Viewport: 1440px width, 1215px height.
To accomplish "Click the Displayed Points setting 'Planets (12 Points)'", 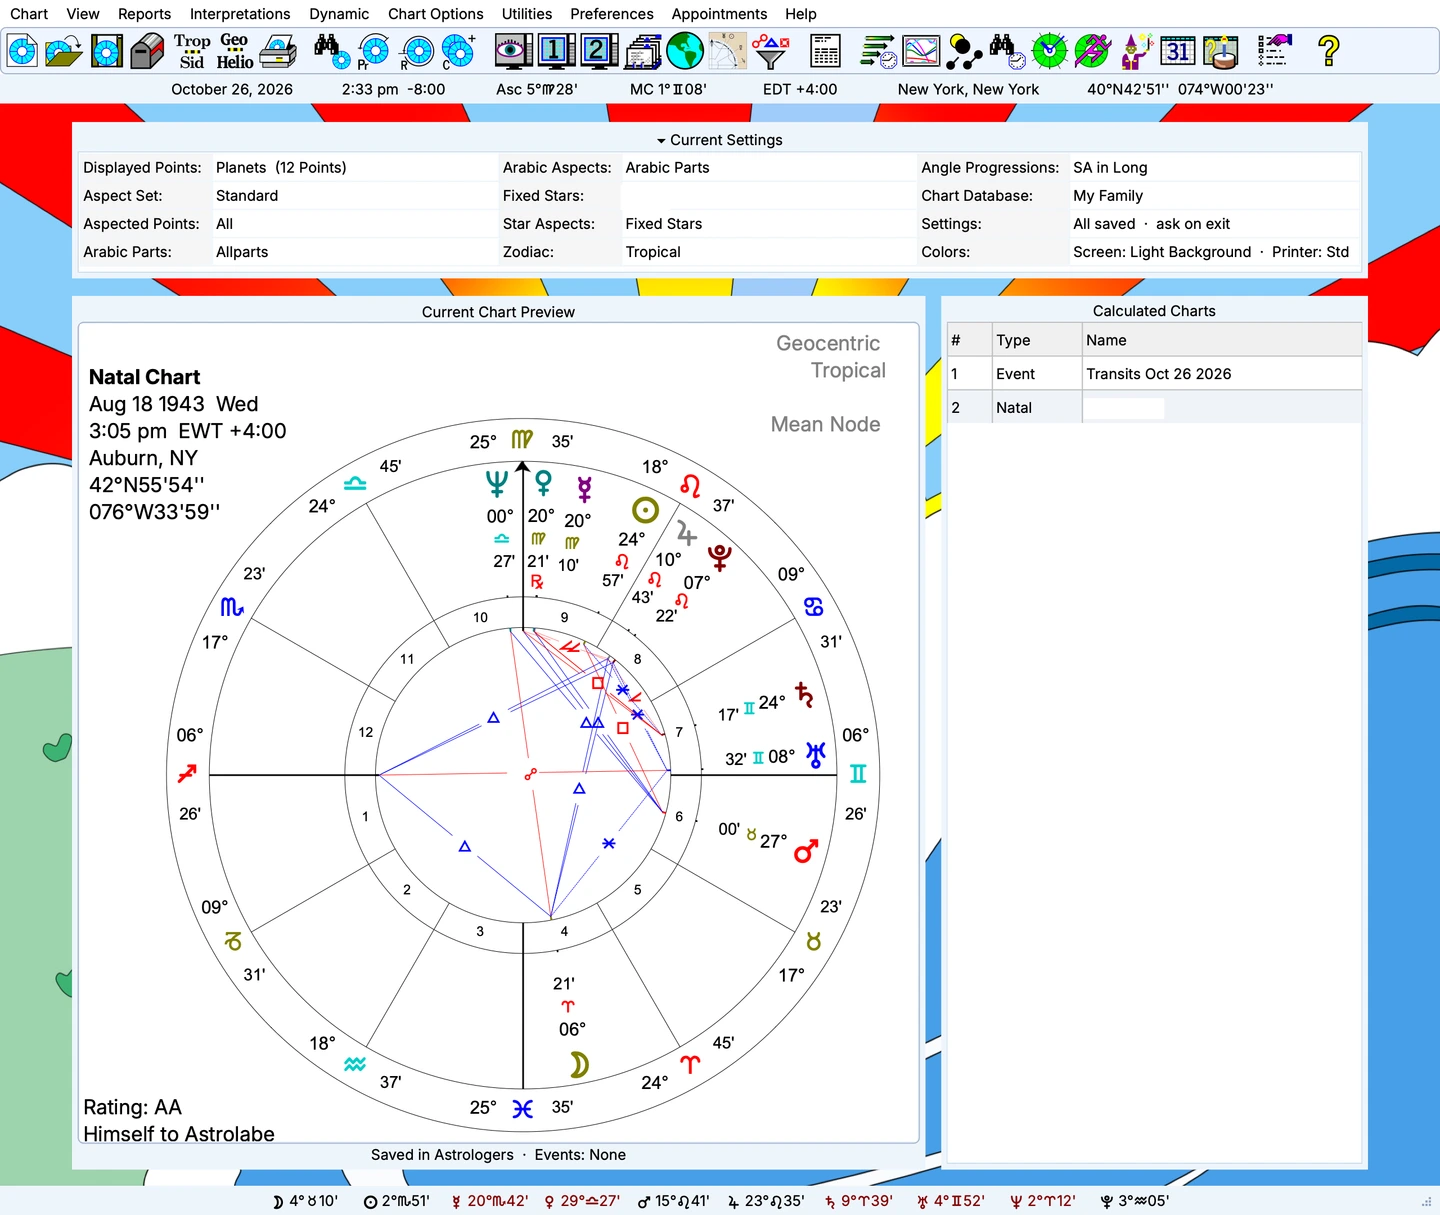I will [281, 168].
